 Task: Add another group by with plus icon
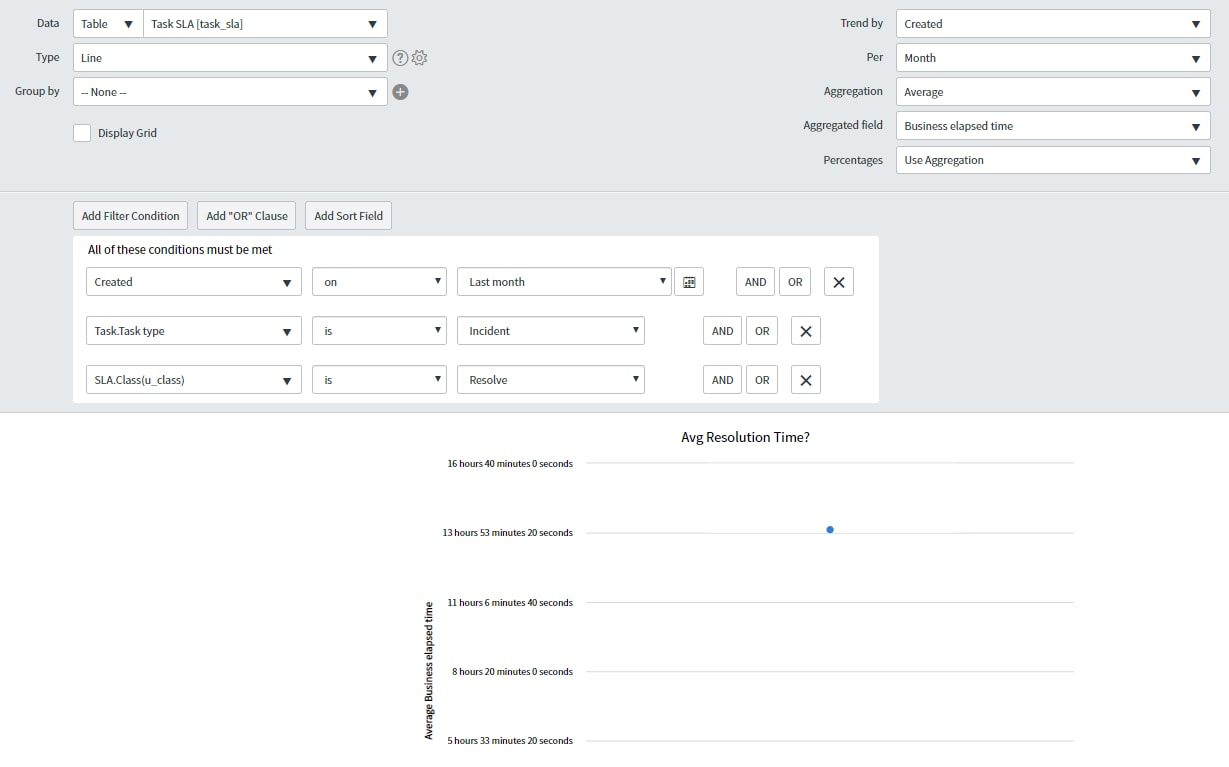coord(400,92)
